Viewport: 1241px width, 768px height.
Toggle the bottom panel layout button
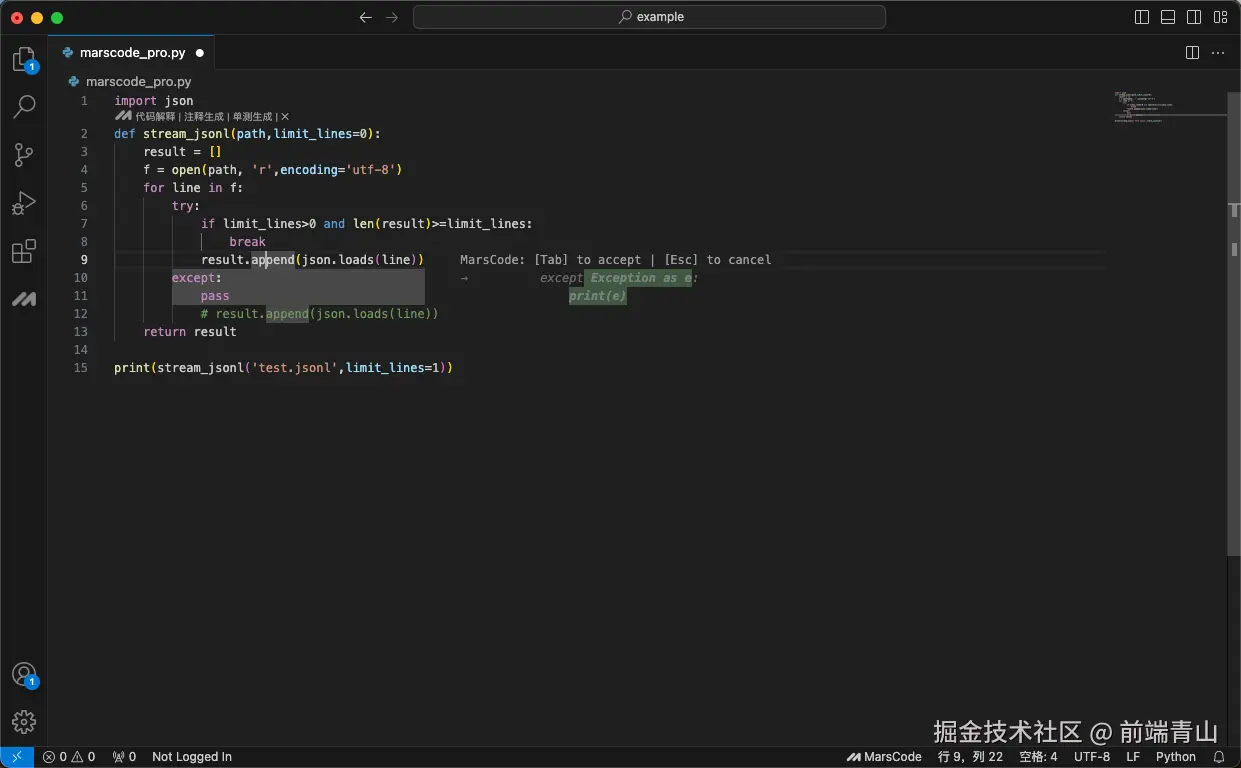tap(1168, 17)
